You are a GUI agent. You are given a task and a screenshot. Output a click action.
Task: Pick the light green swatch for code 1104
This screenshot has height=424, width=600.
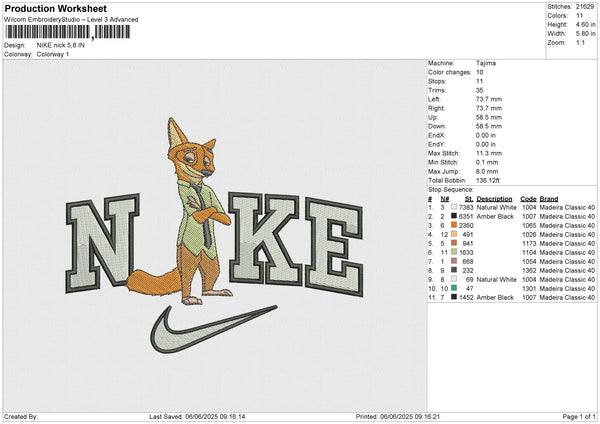coord(454,252)
